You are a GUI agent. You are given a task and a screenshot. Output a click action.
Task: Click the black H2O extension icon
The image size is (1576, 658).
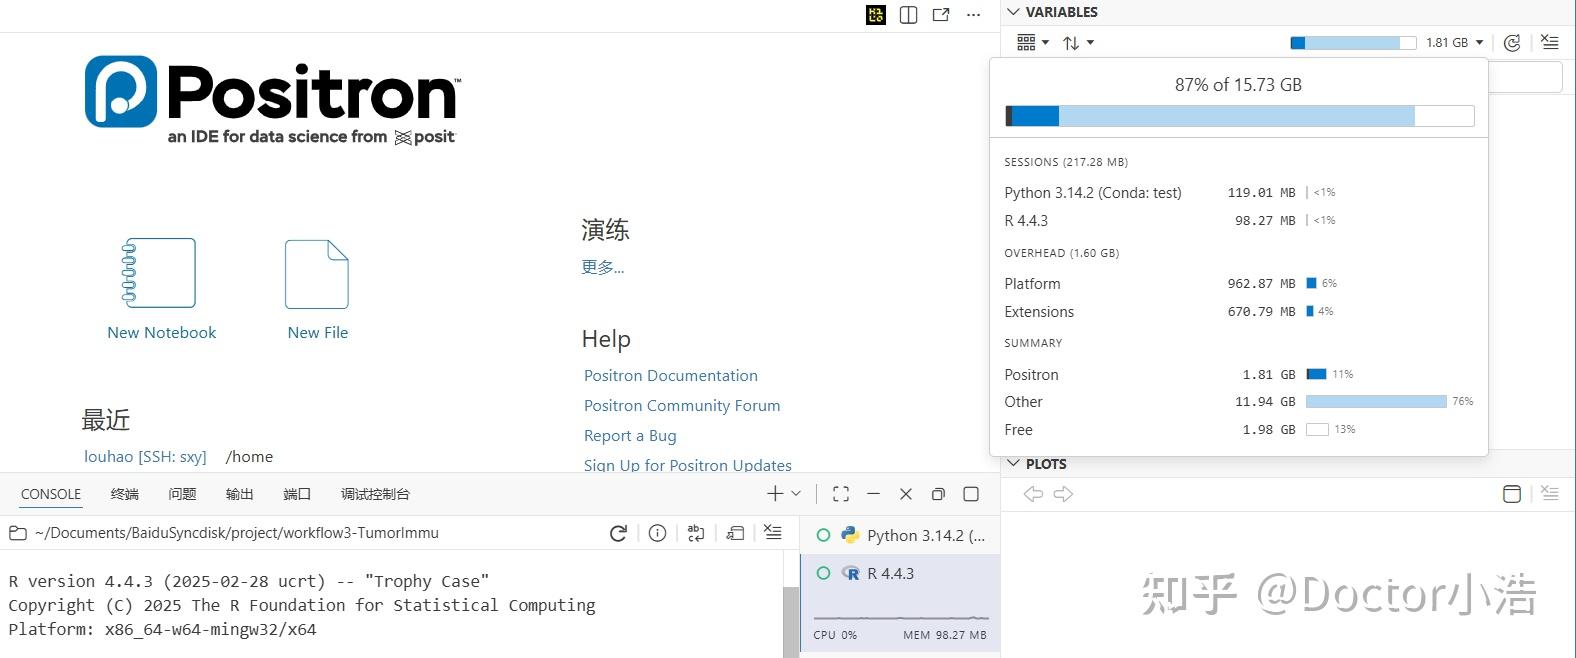(x=876, y=15)
